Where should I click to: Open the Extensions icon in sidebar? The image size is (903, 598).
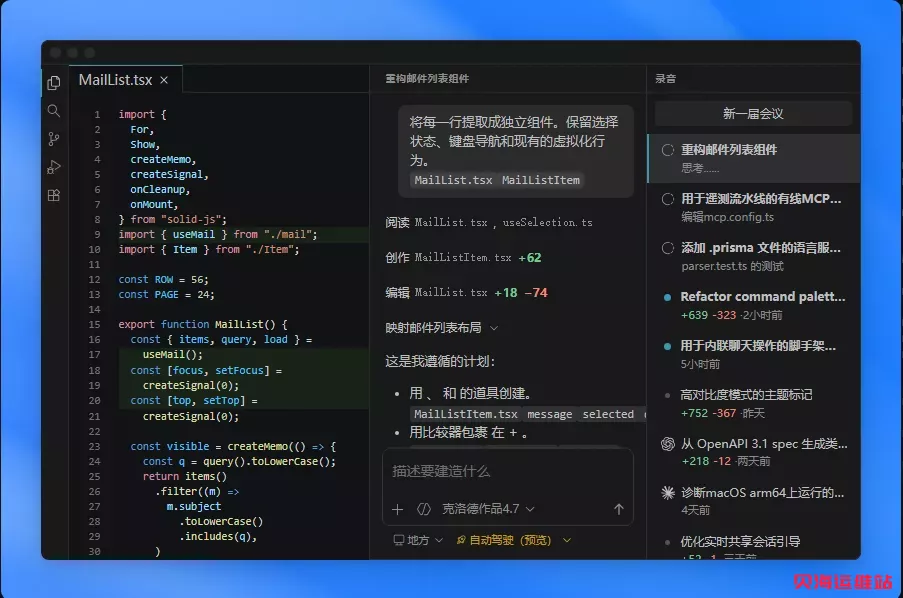pos(54,195)
